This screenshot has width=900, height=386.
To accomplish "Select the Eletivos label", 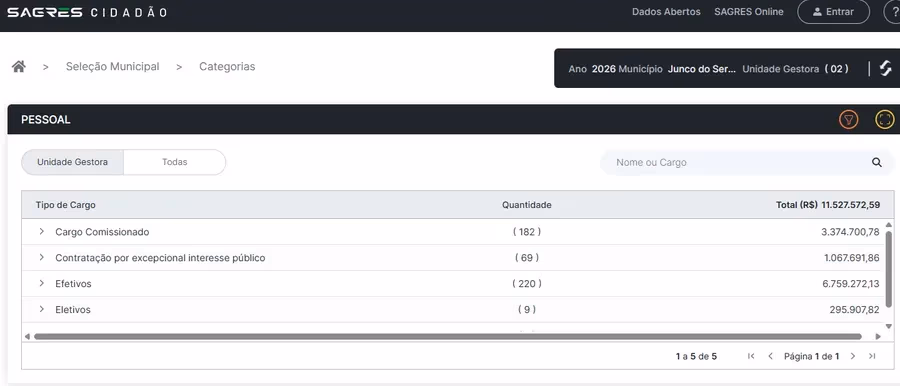I will click(x=73, y=310).
